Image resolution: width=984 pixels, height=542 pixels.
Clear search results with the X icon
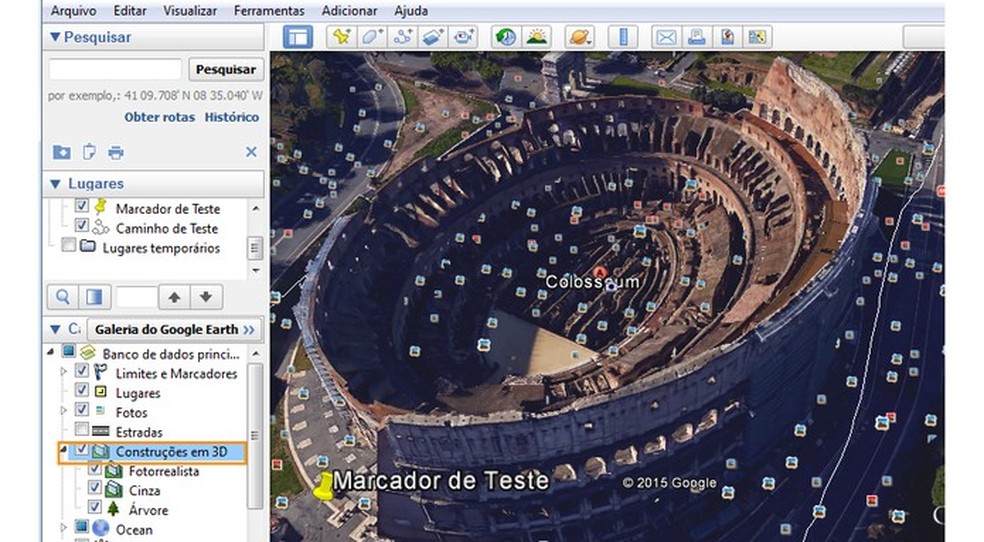coord(251,152)
